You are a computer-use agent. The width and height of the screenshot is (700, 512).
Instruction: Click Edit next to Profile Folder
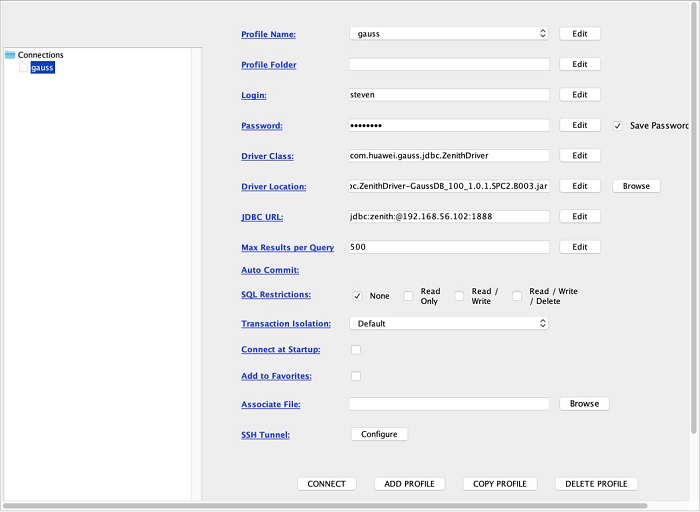tap(579, 64)
